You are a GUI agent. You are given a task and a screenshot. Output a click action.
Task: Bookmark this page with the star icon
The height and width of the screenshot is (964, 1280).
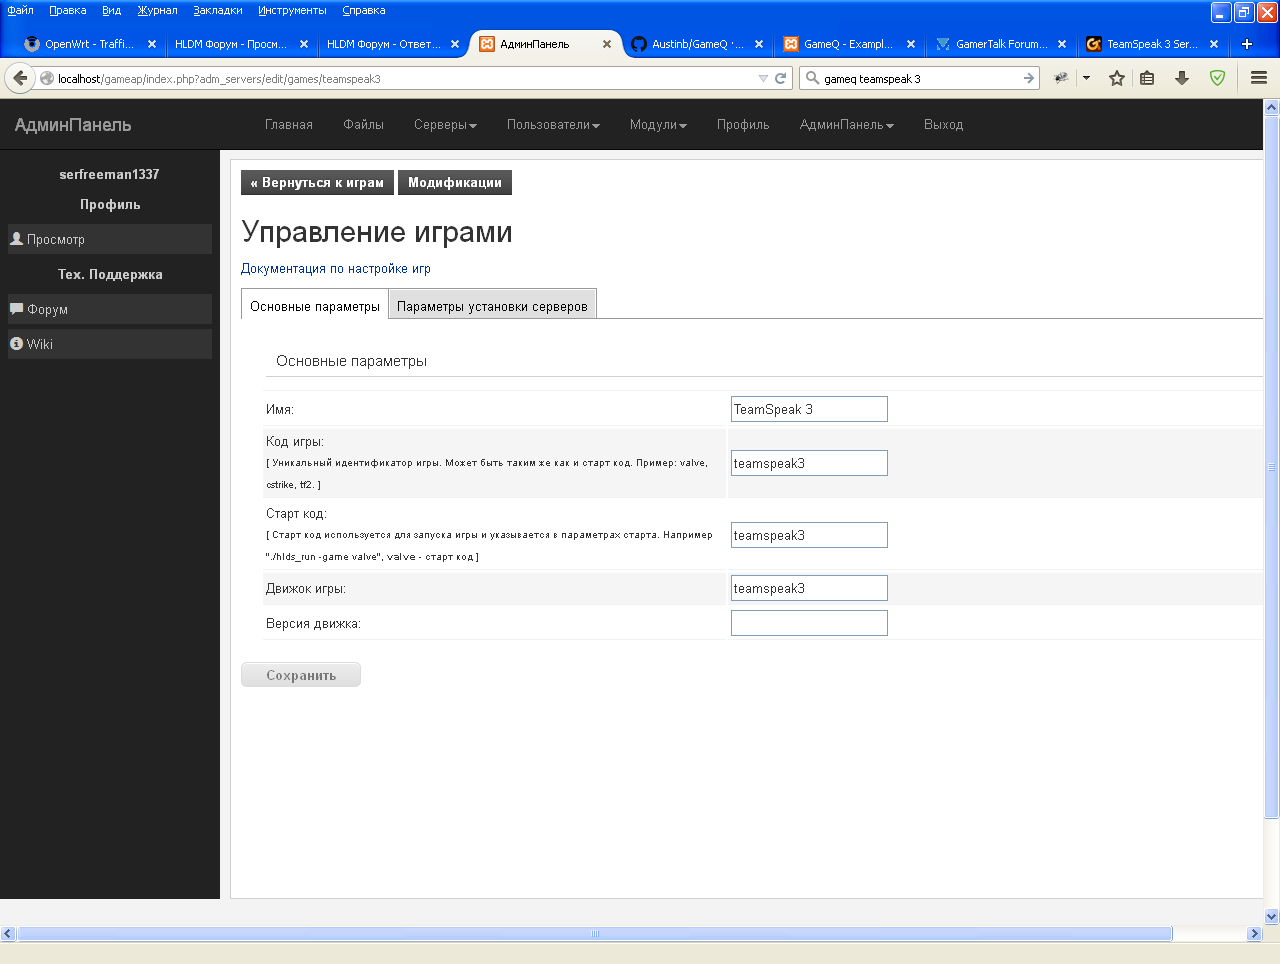(1117, 78)
